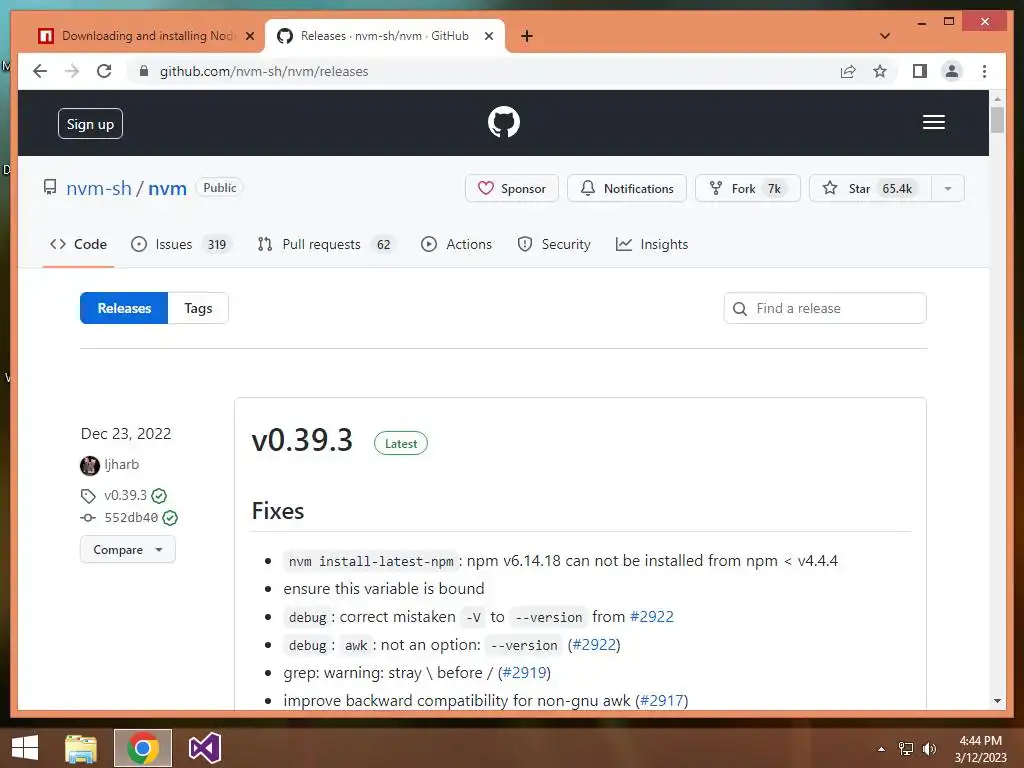Bookmark this page with the star
The width and height of the screenshot is (1024, 768).
[x=880, y=71]
